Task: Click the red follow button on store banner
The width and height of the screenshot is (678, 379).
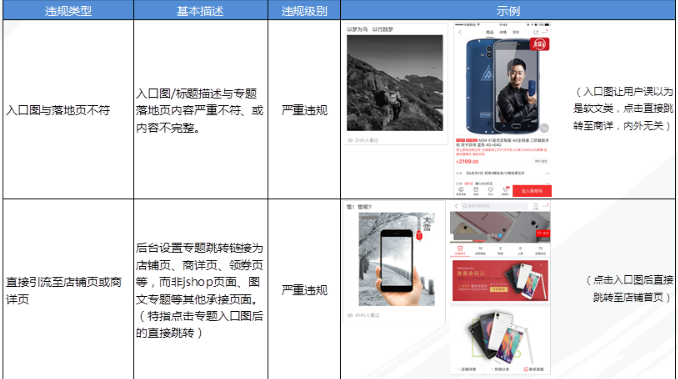Action: tap(543, 233)
